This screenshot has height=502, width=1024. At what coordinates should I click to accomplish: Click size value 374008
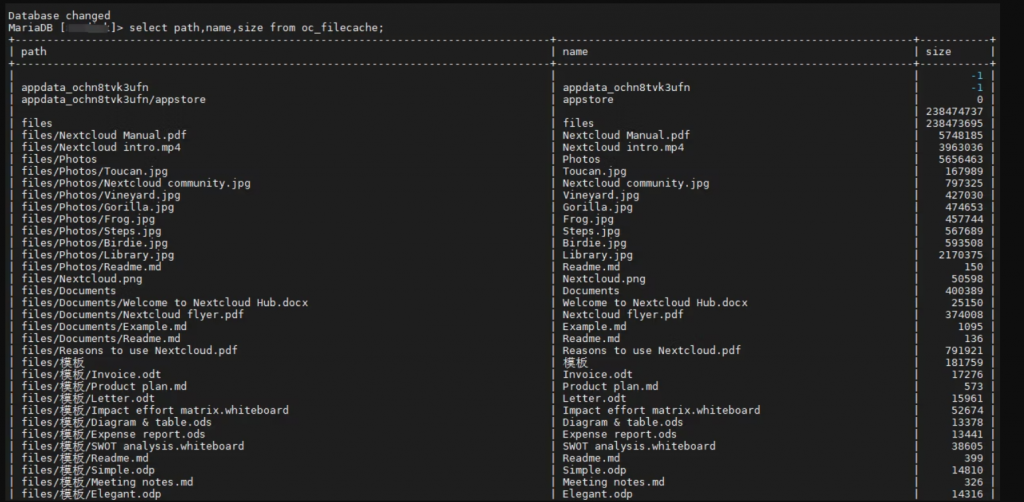click(964, 315)
